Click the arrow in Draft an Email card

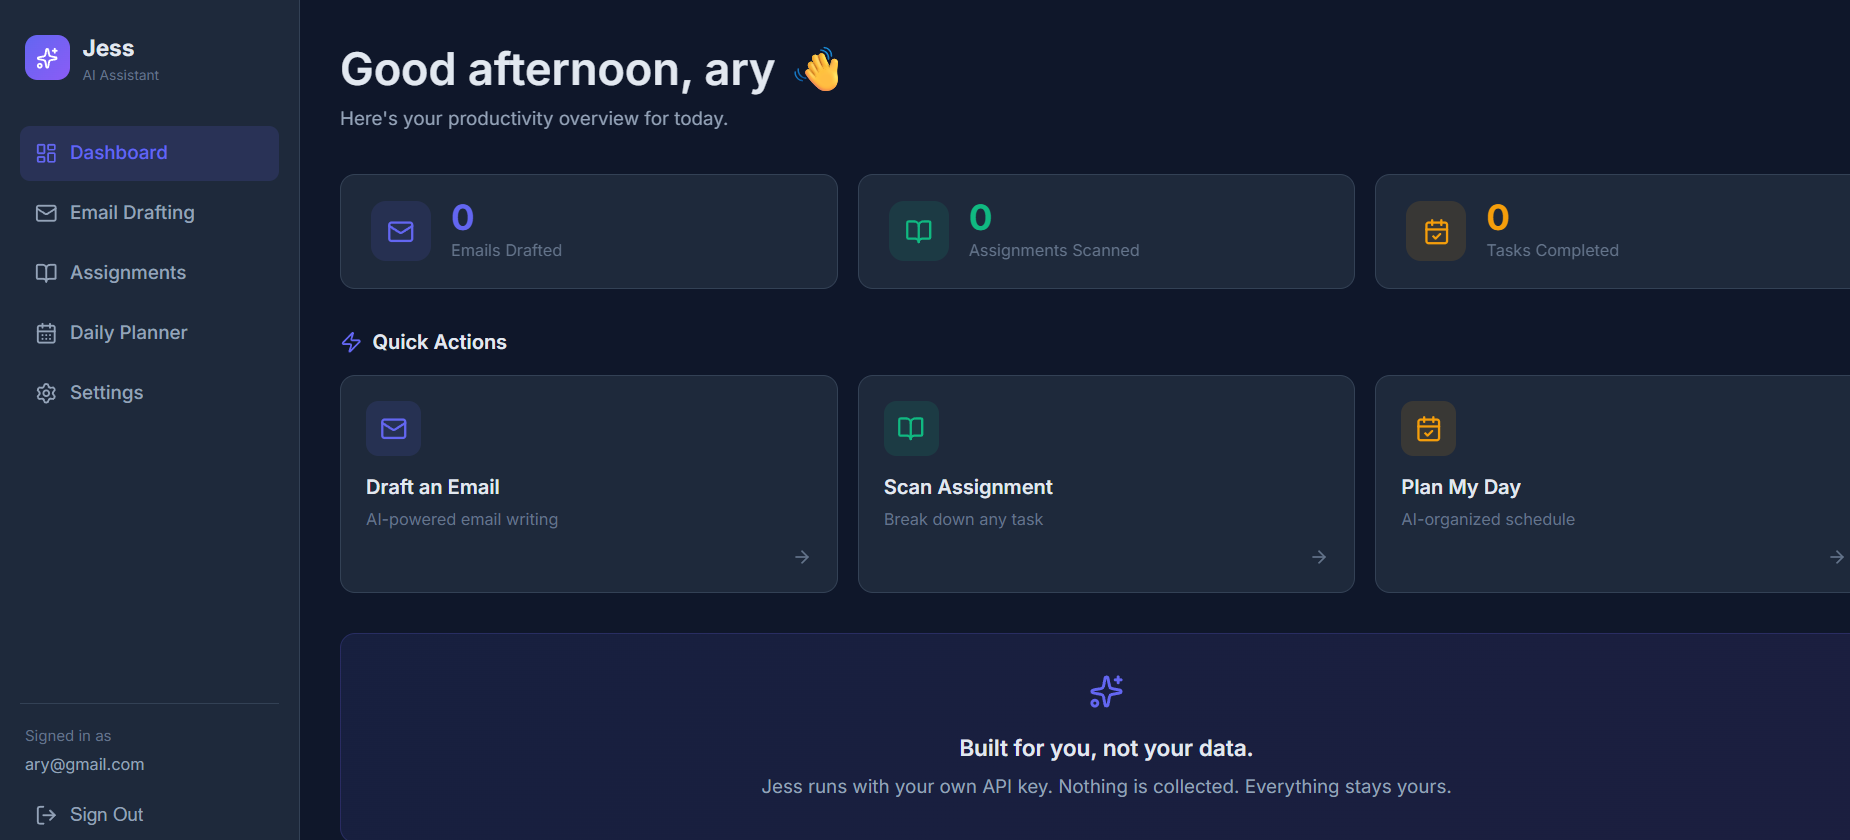coord(802,557)
